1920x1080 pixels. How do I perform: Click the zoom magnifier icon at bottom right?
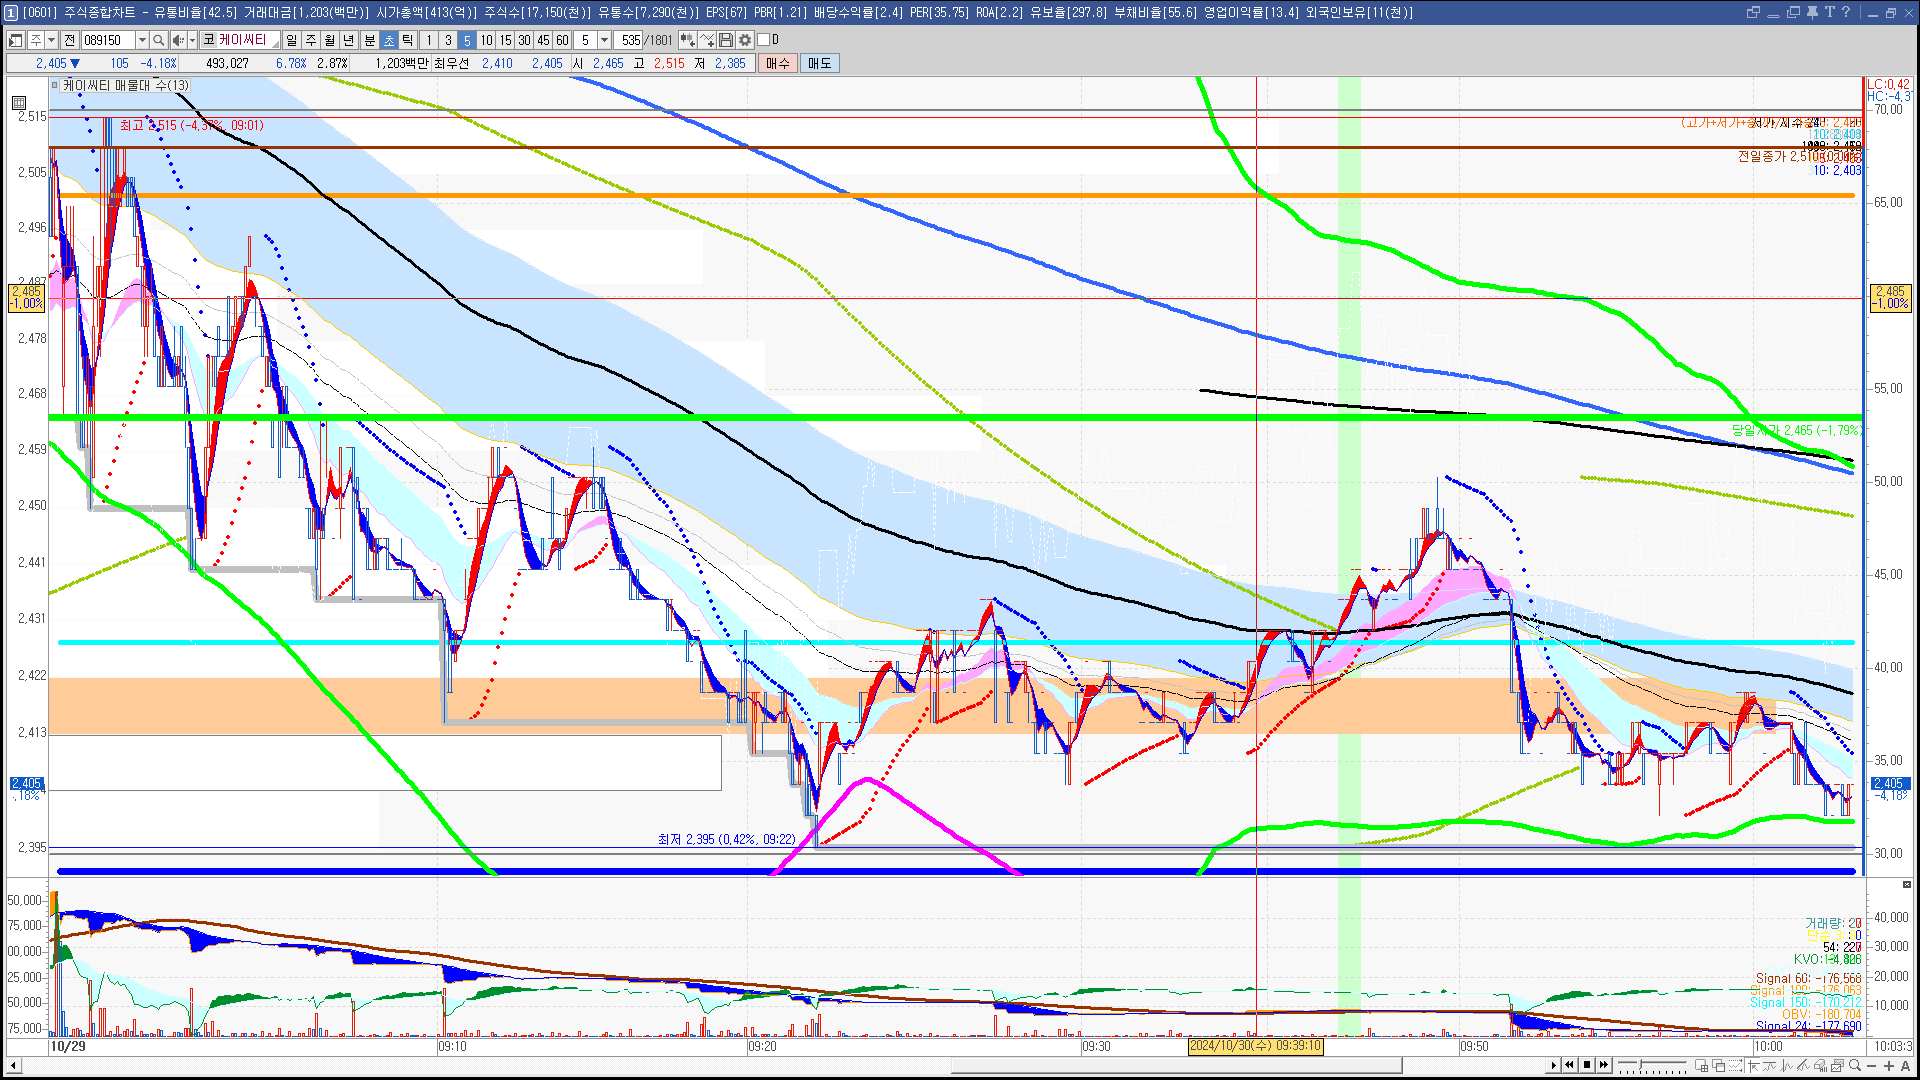coord(1855,1066)
